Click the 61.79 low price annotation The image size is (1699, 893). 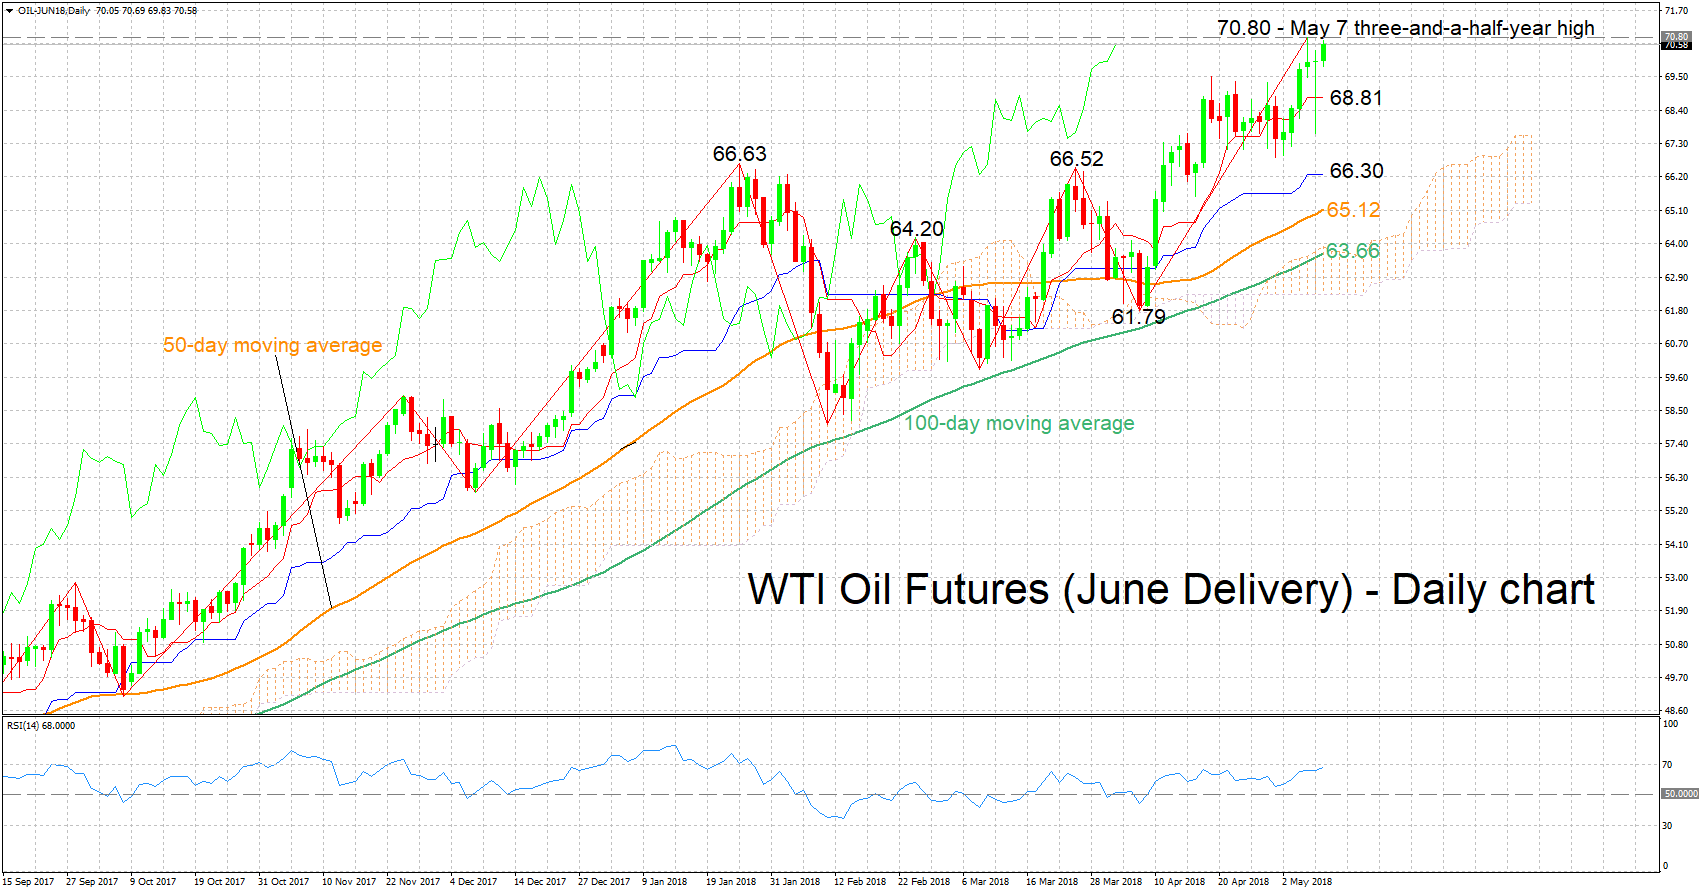(1138, 317)
